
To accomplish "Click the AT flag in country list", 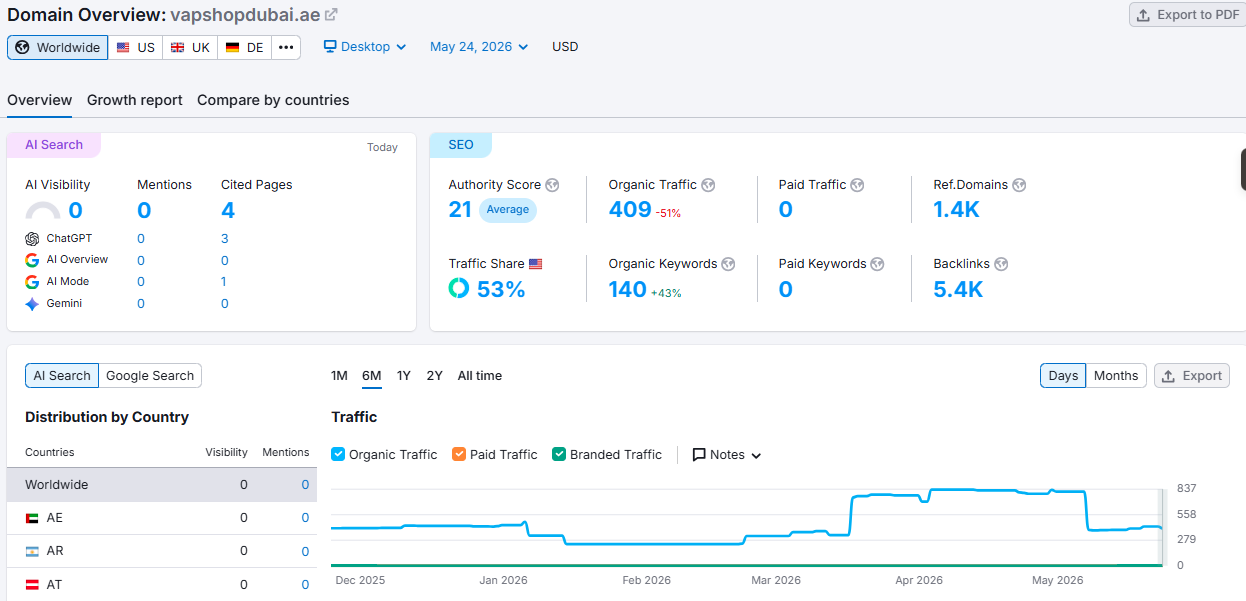I will pyautogui.click(x=32, y=584).
